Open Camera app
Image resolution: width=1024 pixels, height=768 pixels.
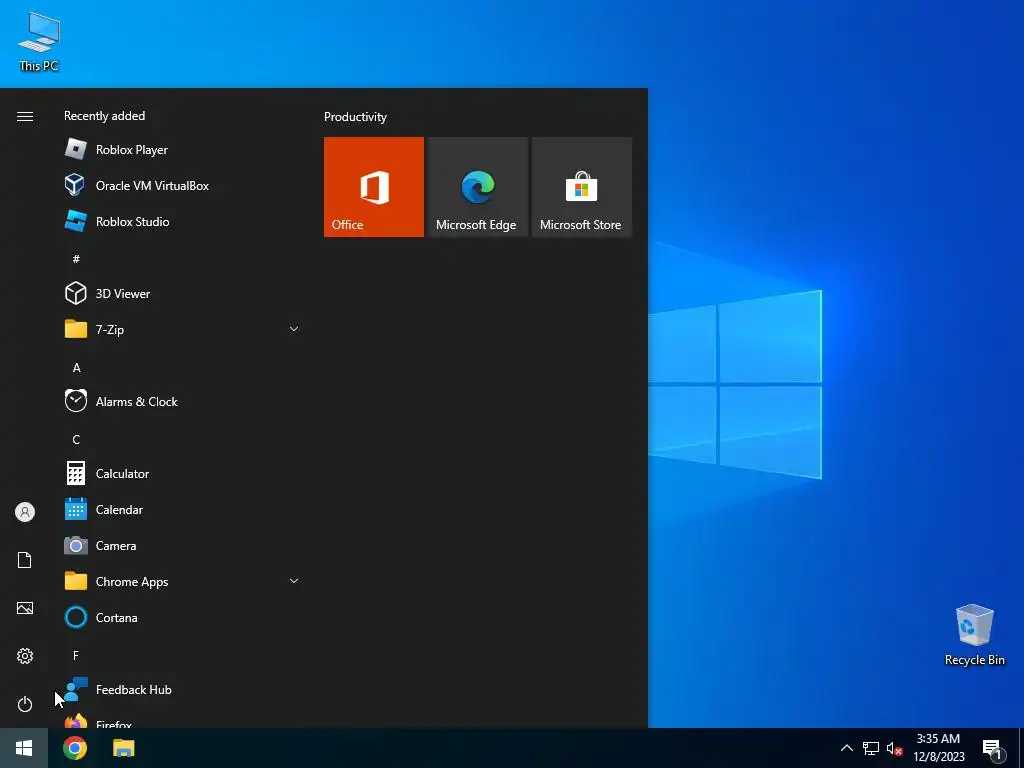click(x=182, y=545)
